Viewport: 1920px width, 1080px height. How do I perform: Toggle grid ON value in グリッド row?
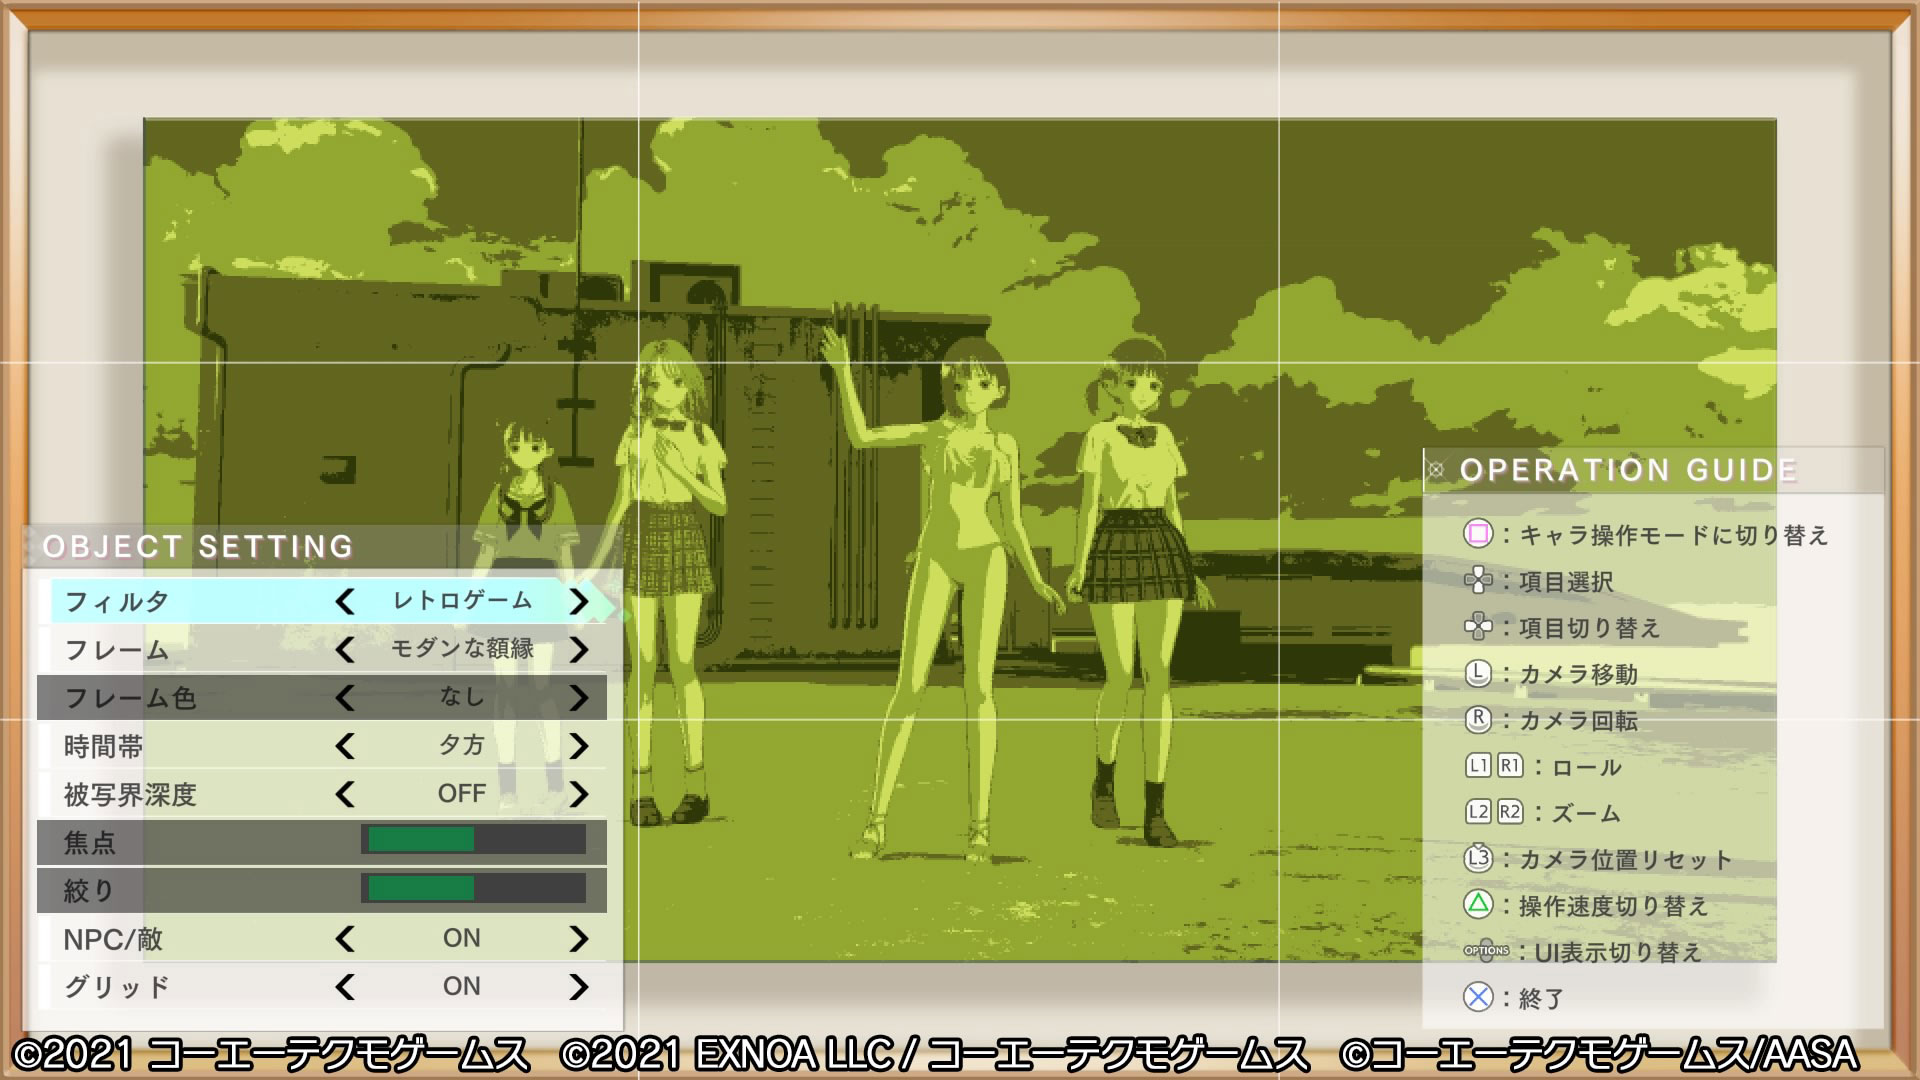pos(461,987)
